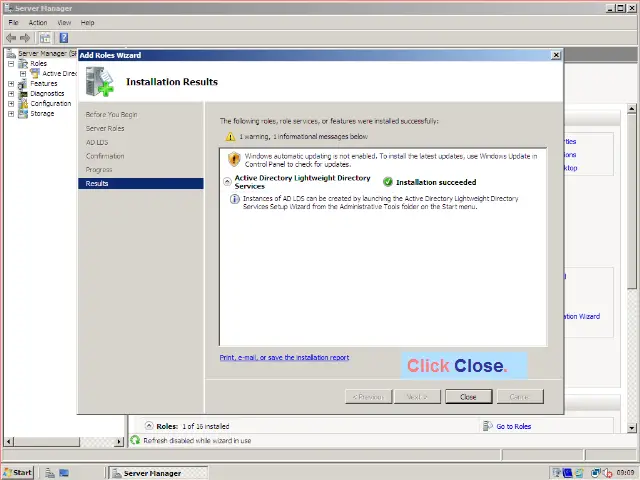
Task: Click the tree pane scroll right arrow
Action: [x=119, y=441]
